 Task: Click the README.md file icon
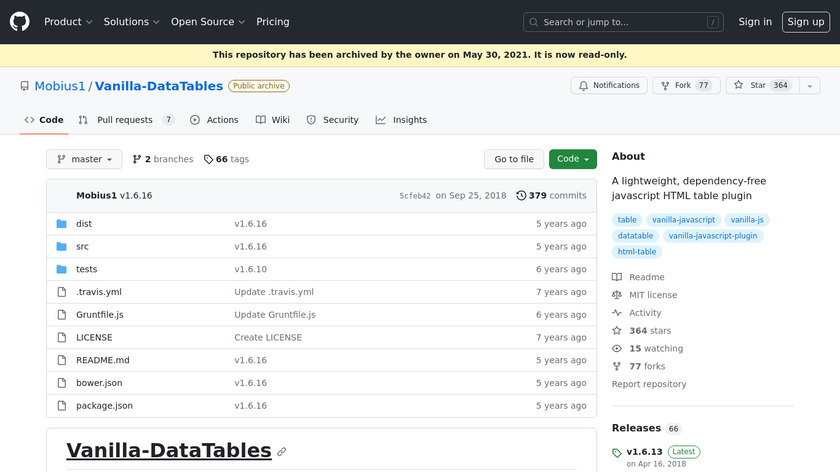coord(62,360)
